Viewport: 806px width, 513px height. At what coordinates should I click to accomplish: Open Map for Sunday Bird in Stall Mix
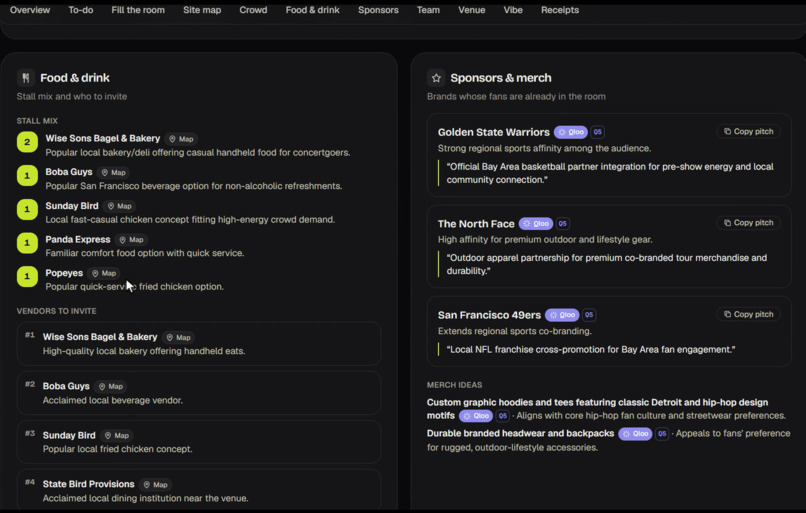click(x=120, y=206)
